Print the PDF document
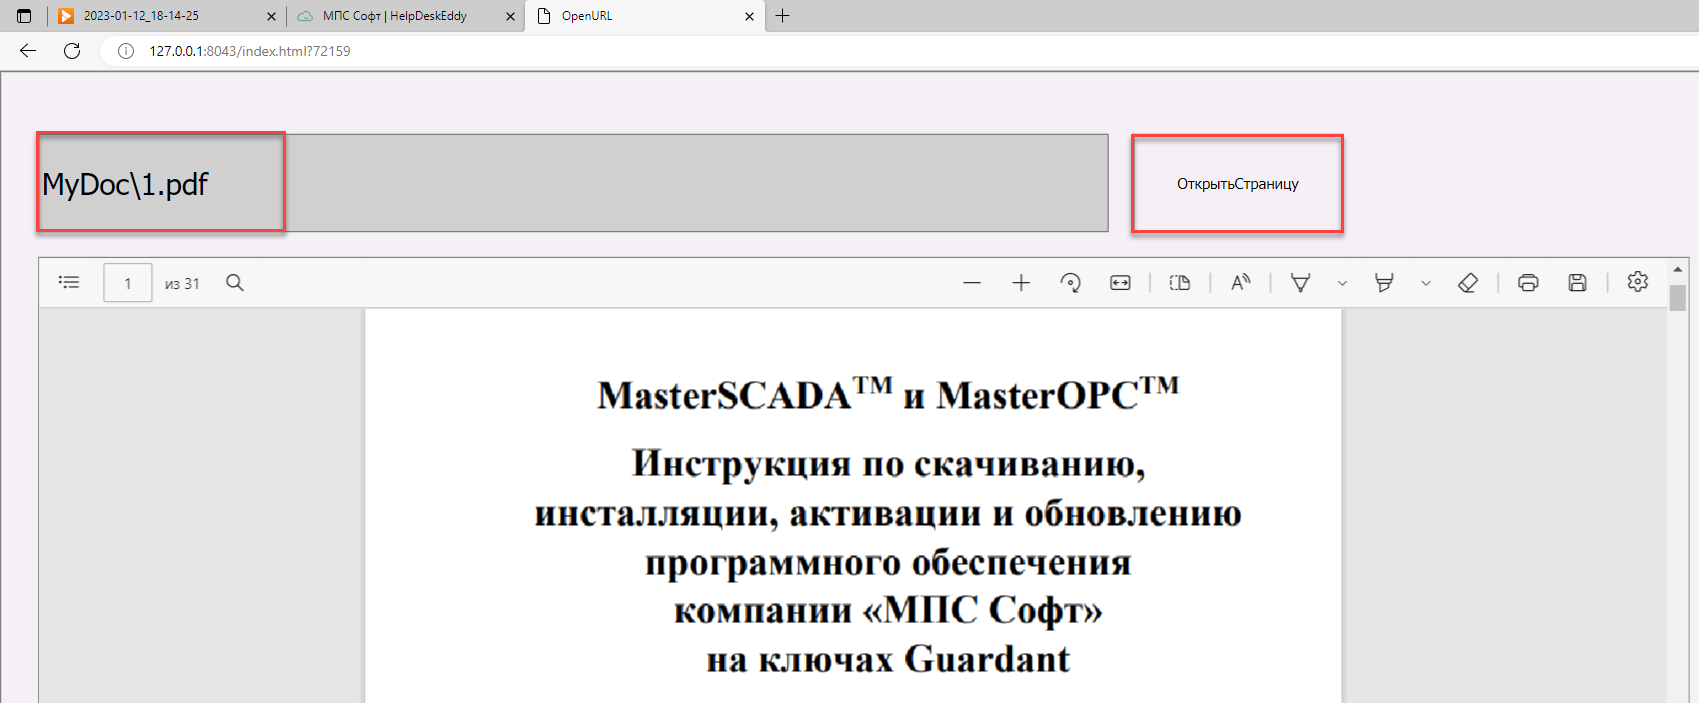Image resolution: width=1699 pixels, height=703 pixels. tap(1528, 283)
